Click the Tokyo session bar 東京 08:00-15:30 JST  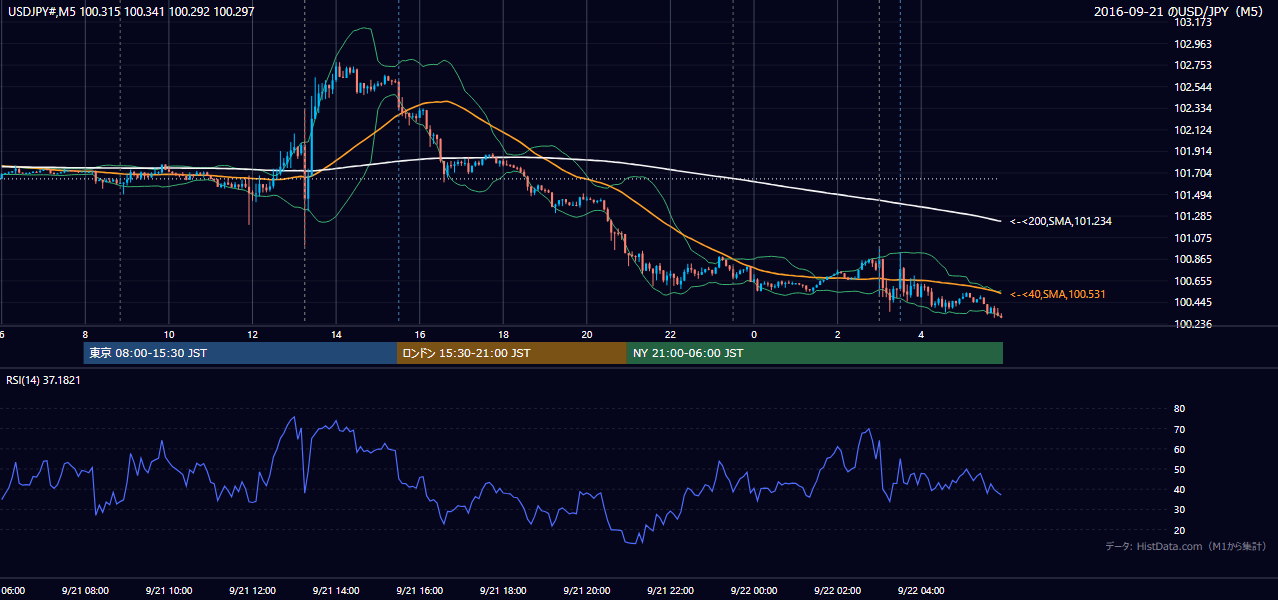tap(241, 353)
